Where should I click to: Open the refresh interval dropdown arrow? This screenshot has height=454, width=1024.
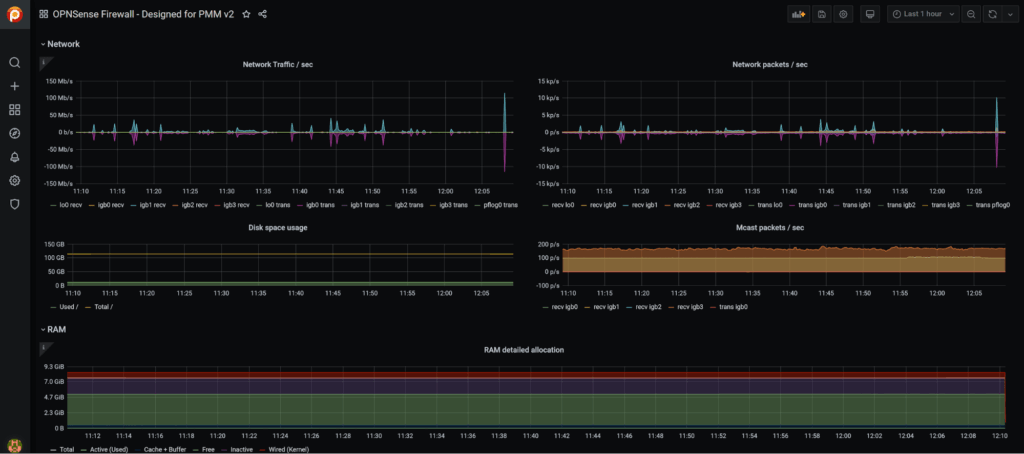[1008, 15]
